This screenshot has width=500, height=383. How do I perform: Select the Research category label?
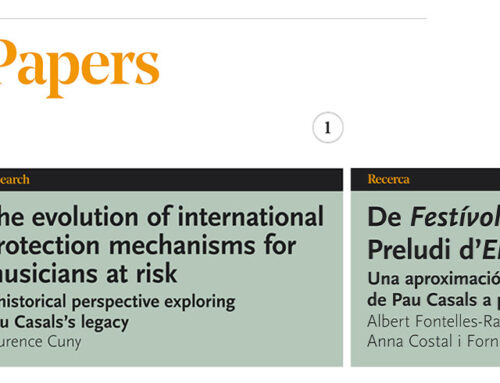pyautogui.click(x=15, y=179)
